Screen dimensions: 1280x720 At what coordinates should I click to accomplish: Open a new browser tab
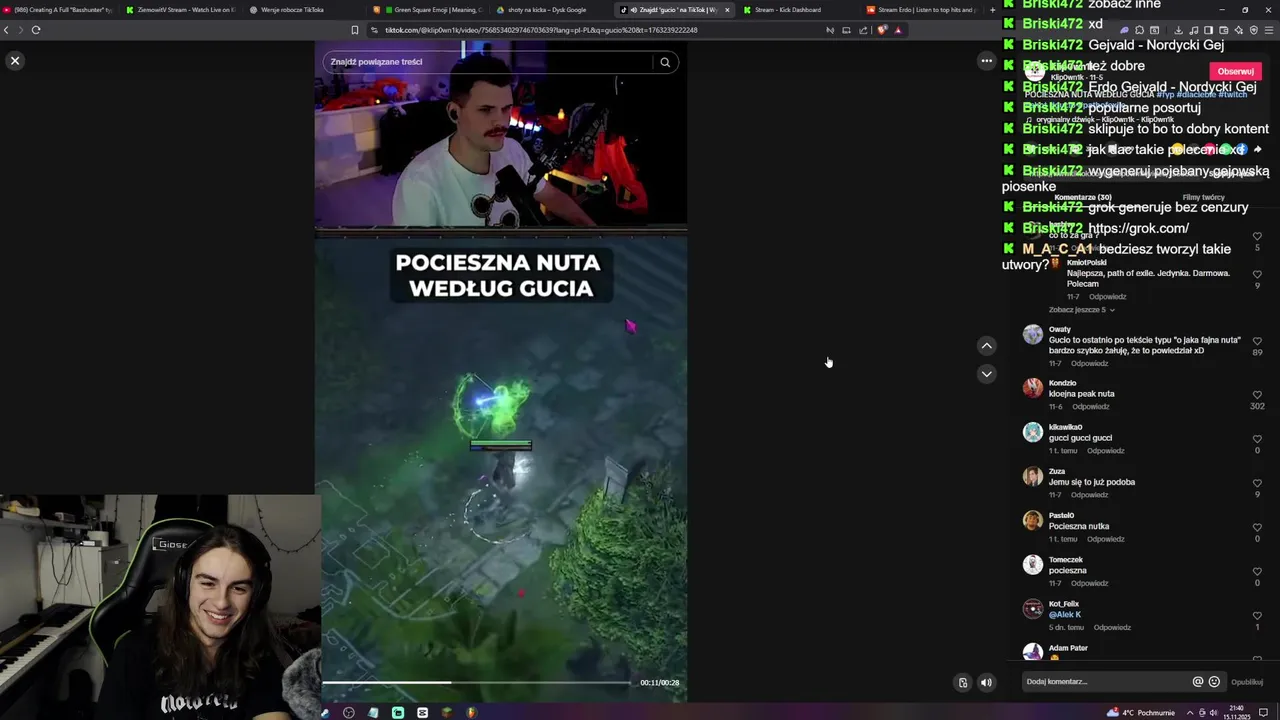[x=992, y=10]
